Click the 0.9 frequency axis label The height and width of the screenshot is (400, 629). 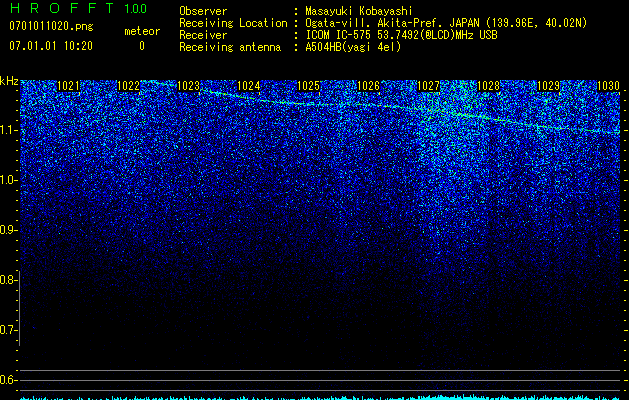click(x=8, y=230)
